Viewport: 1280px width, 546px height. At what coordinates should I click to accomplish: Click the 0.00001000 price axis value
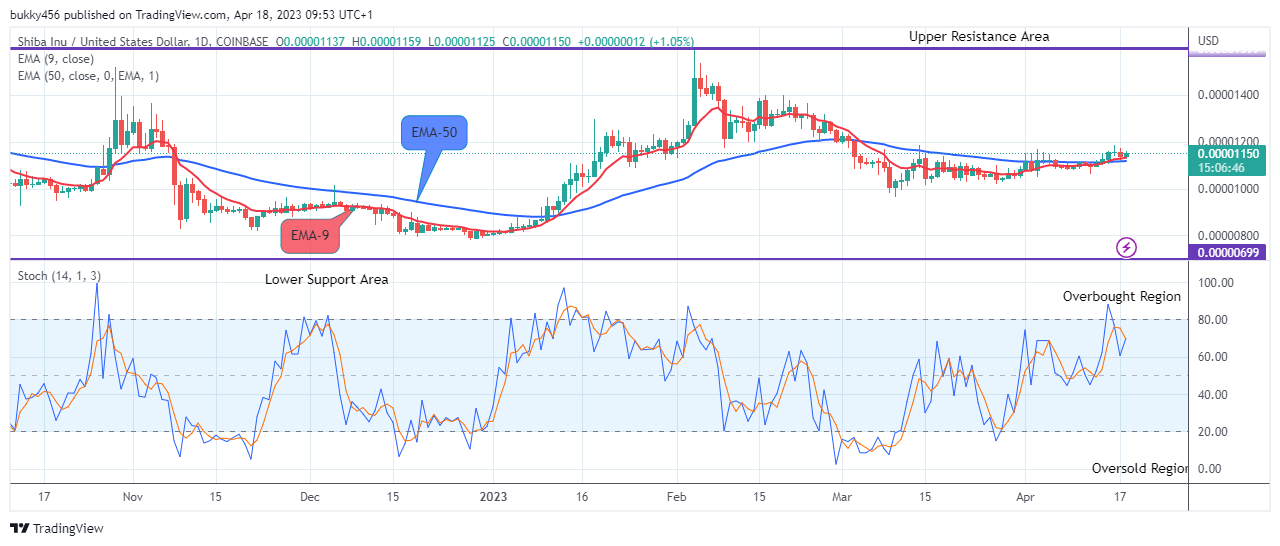click(x=1230, y=189)
